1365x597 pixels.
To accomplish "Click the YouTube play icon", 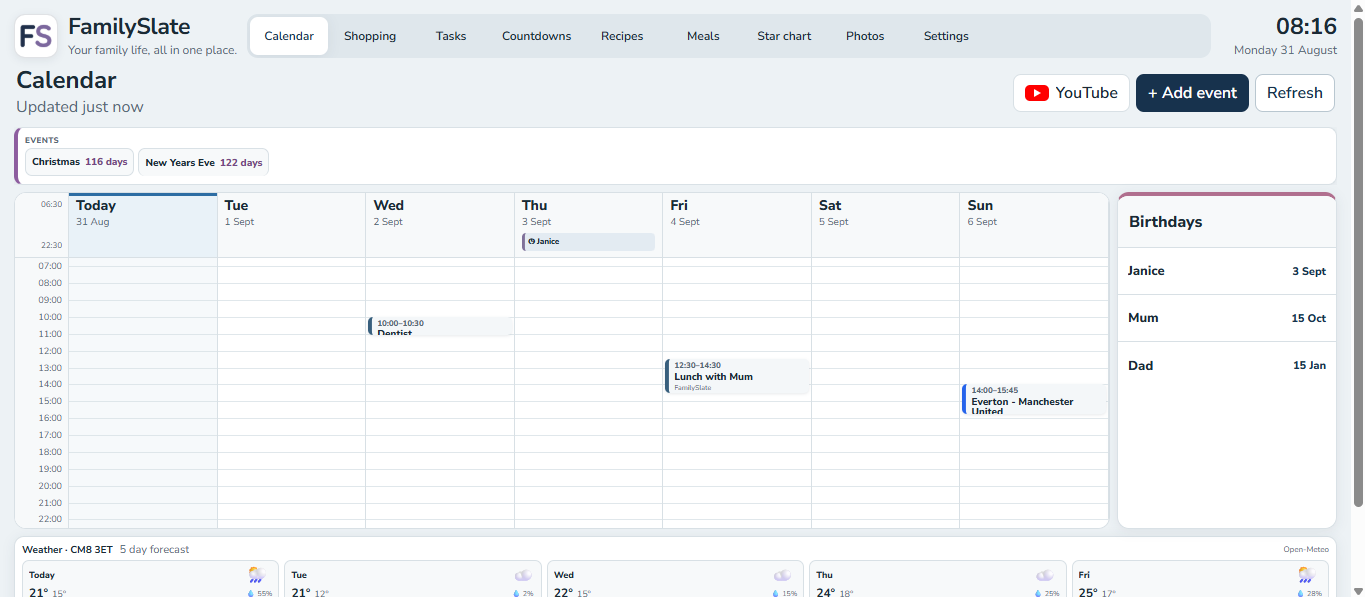I will [x=1037, y=93].
